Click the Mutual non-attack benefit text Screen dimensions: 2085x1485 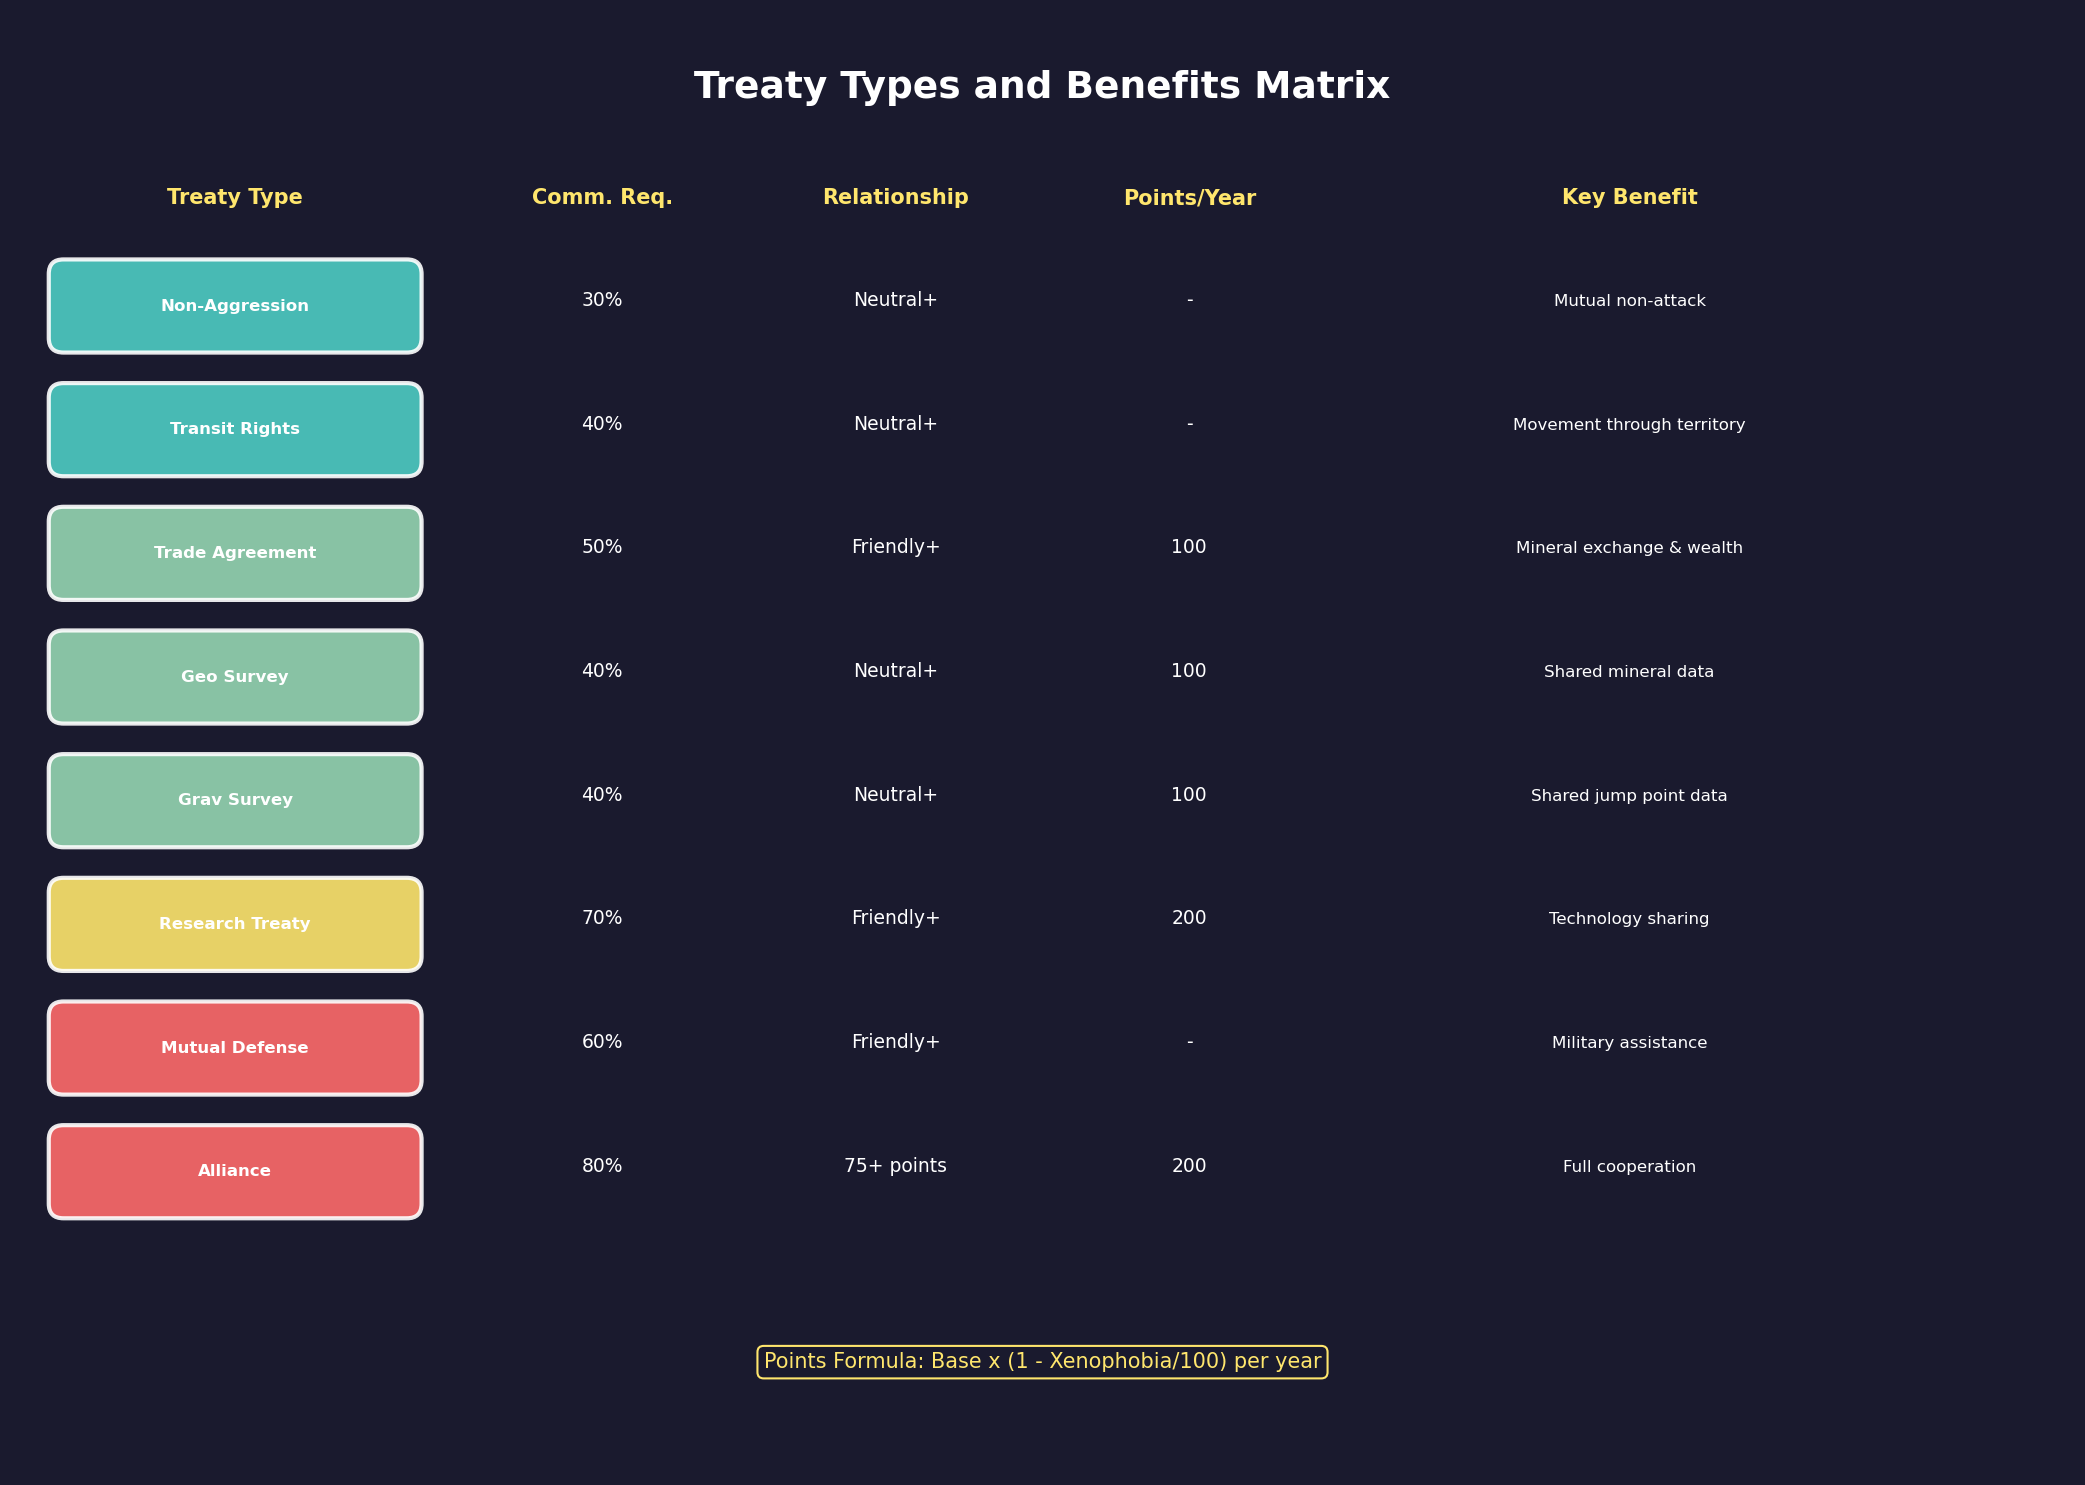coord(1629,299)
